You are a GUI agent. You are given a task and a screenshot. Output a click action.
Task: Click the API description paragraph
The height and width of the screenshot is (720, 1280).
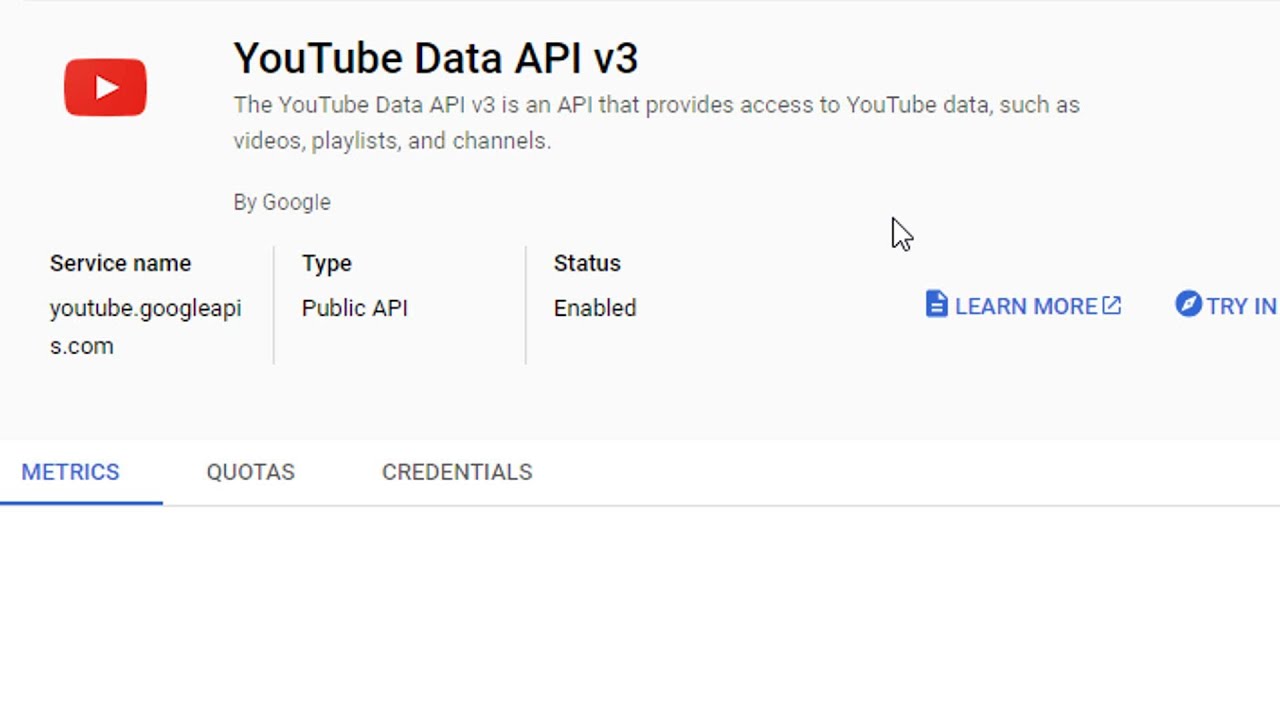pos(655,122)
